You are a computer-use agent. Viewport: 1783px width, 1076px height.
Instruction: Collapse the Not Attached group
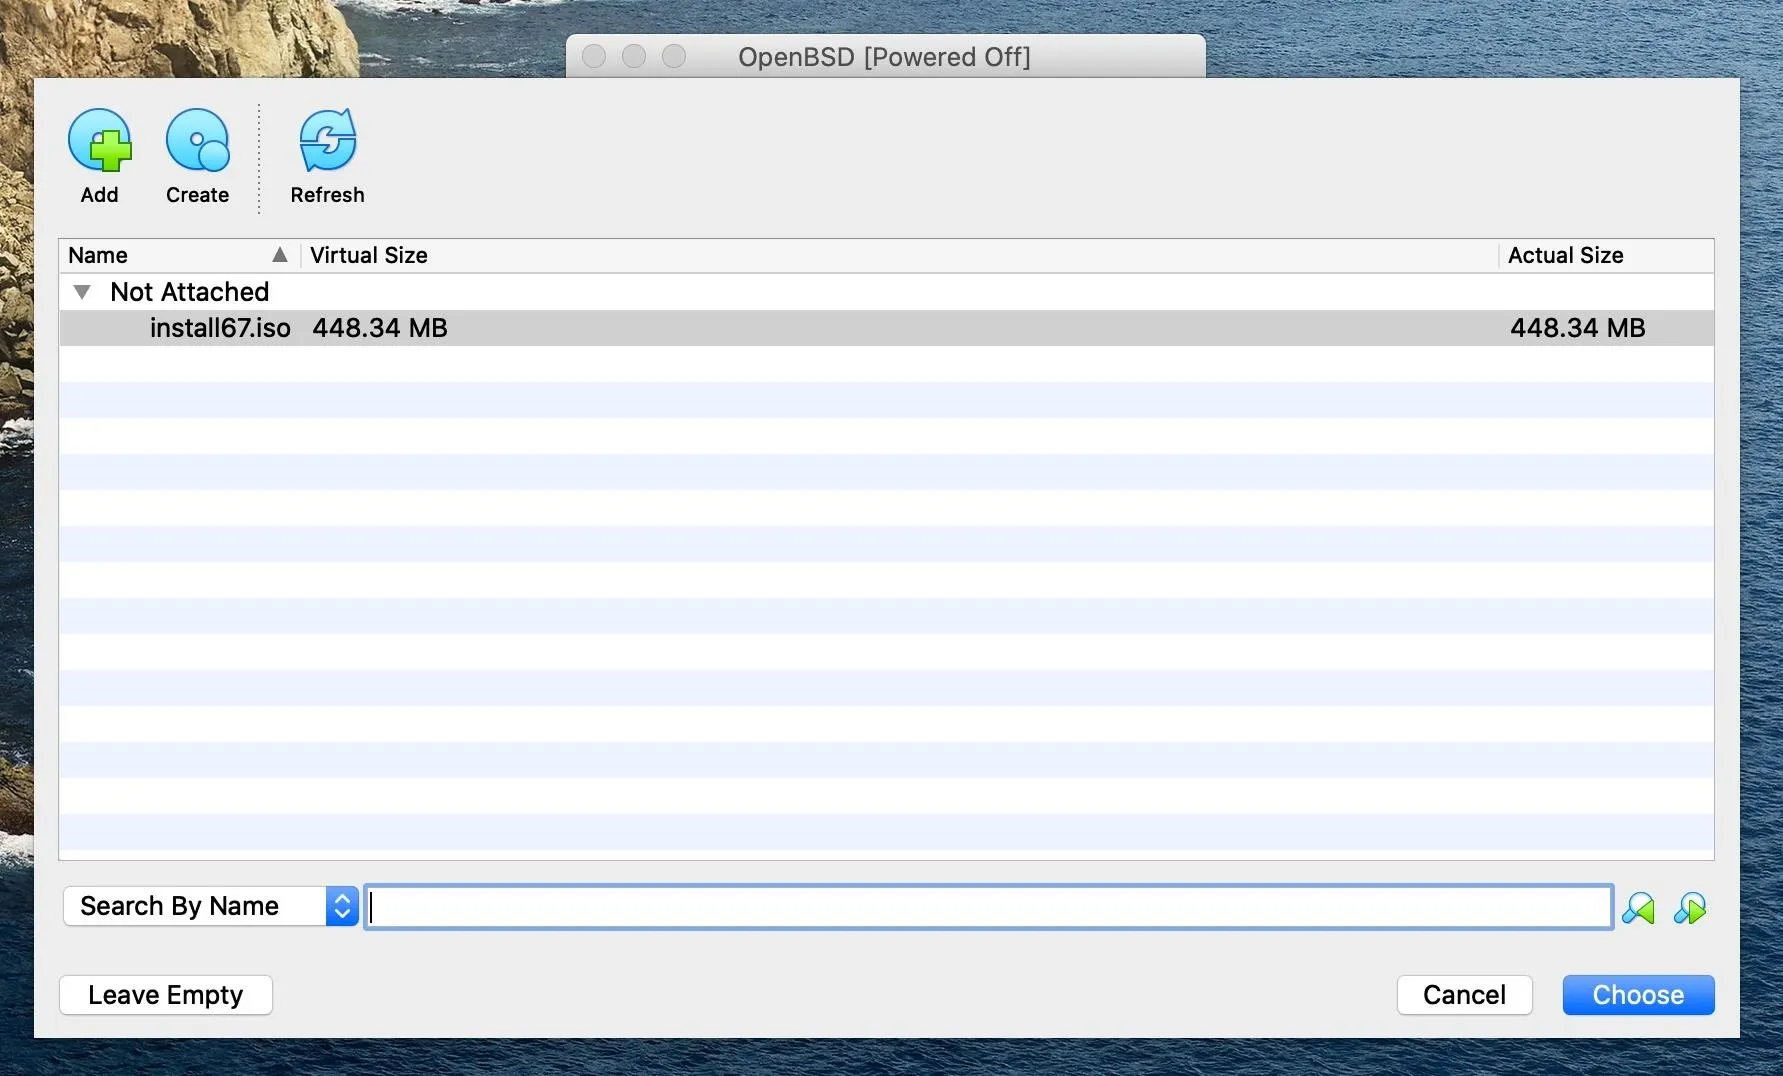coord(82,292)
